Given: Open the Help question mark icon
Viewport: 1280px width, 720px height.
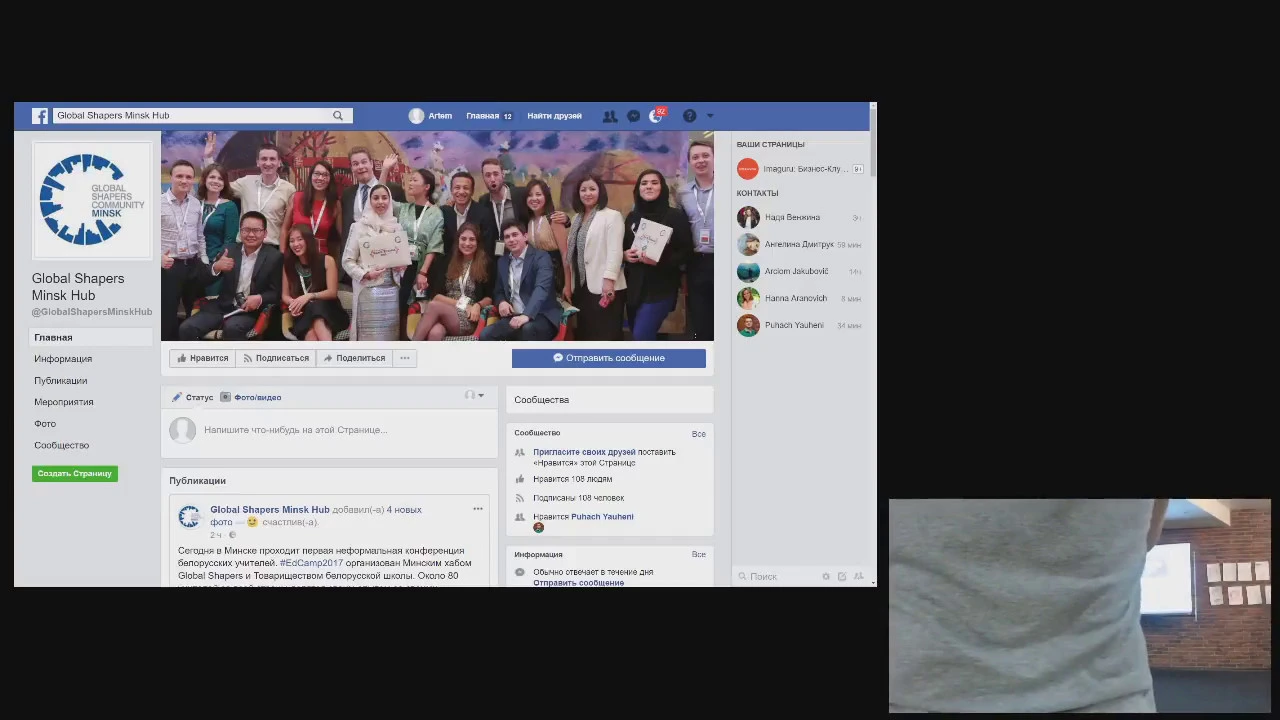Looking at the screenshot, I should (689, 116).
